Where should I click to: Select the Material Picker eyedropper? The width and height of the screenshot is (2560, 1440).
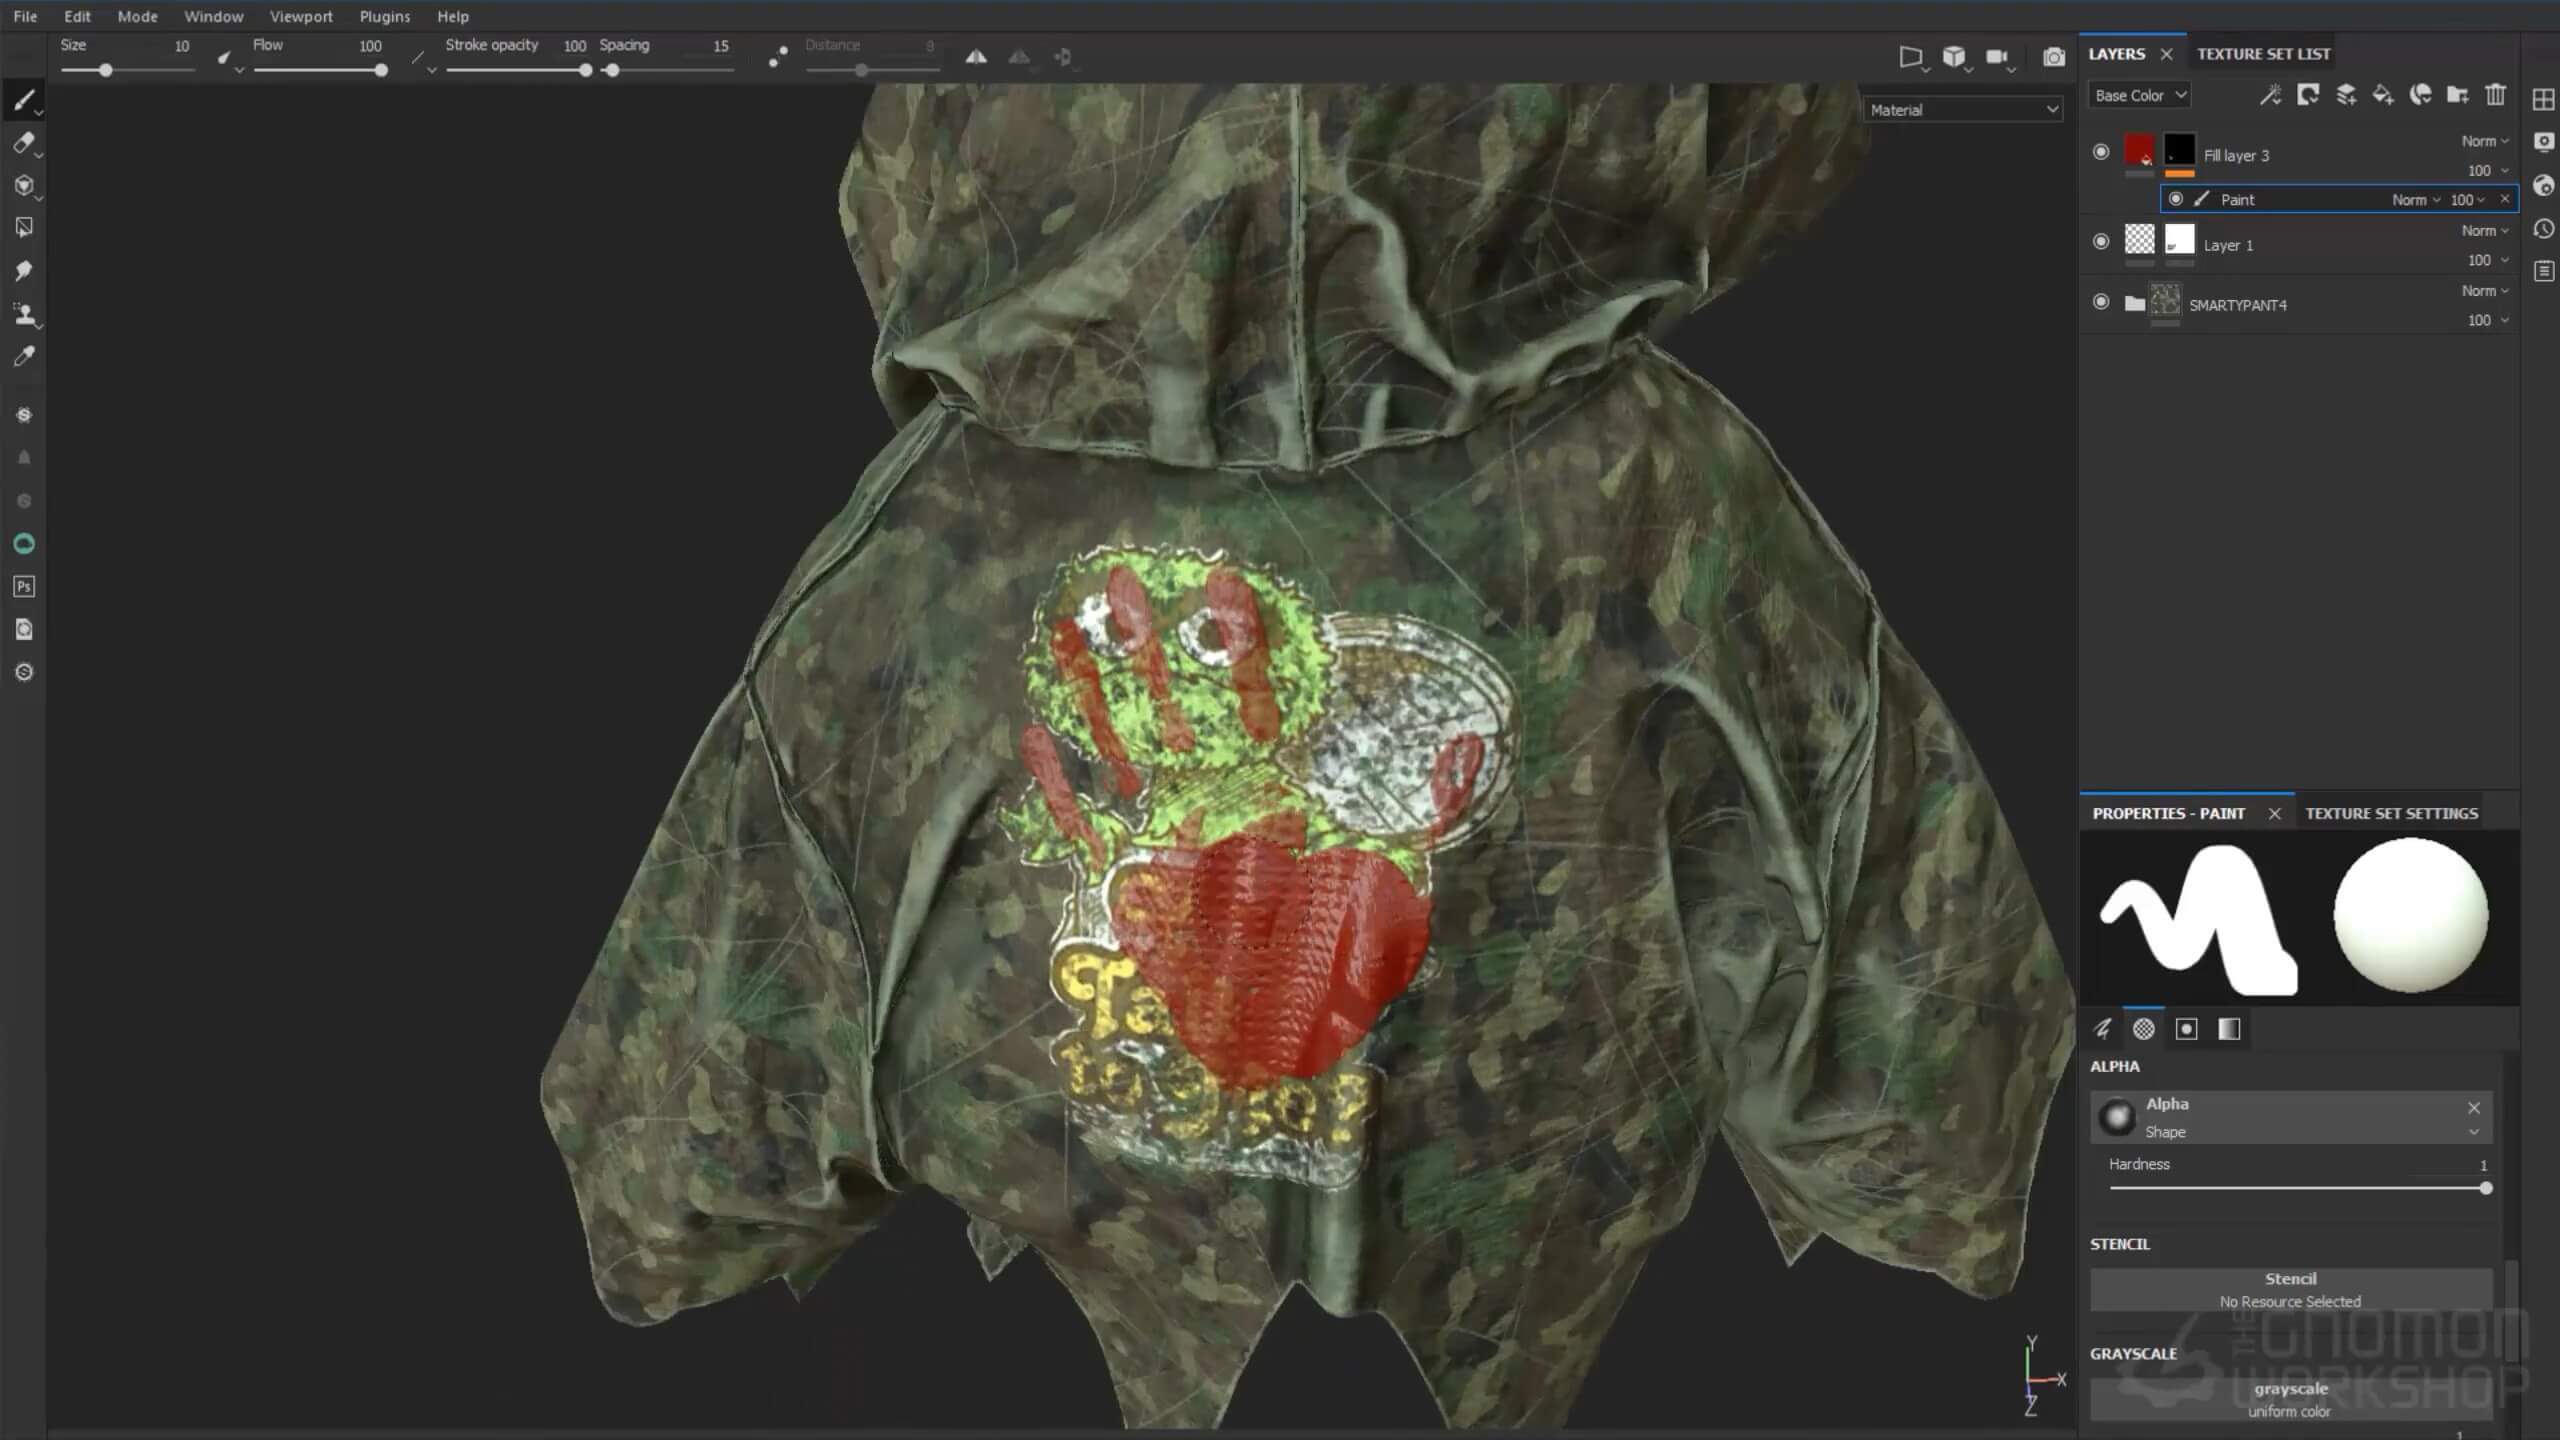coord(24,357)
